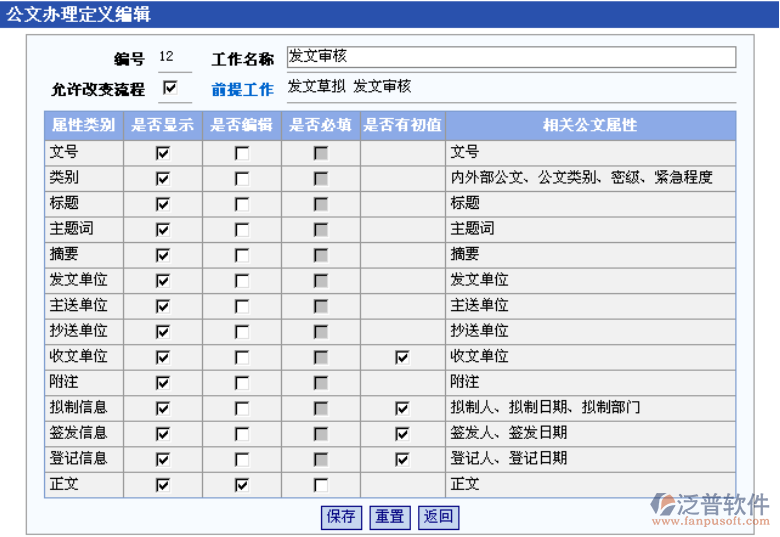Uncheck 是否显示 for the 收文单位 row

coord(163,358)
